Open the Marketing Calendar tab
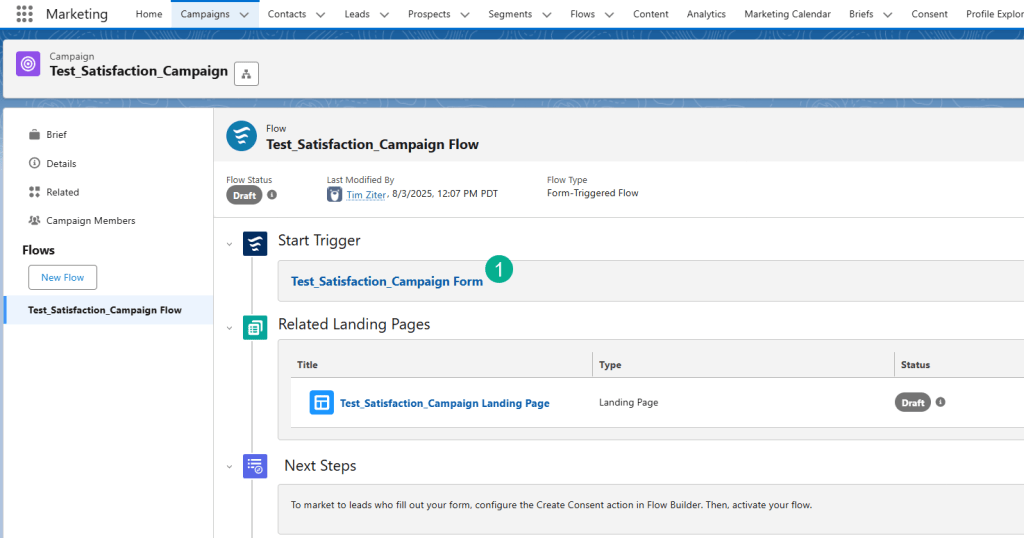The width and height of the screenshot is (1024, 538). (x=787, y=14)
